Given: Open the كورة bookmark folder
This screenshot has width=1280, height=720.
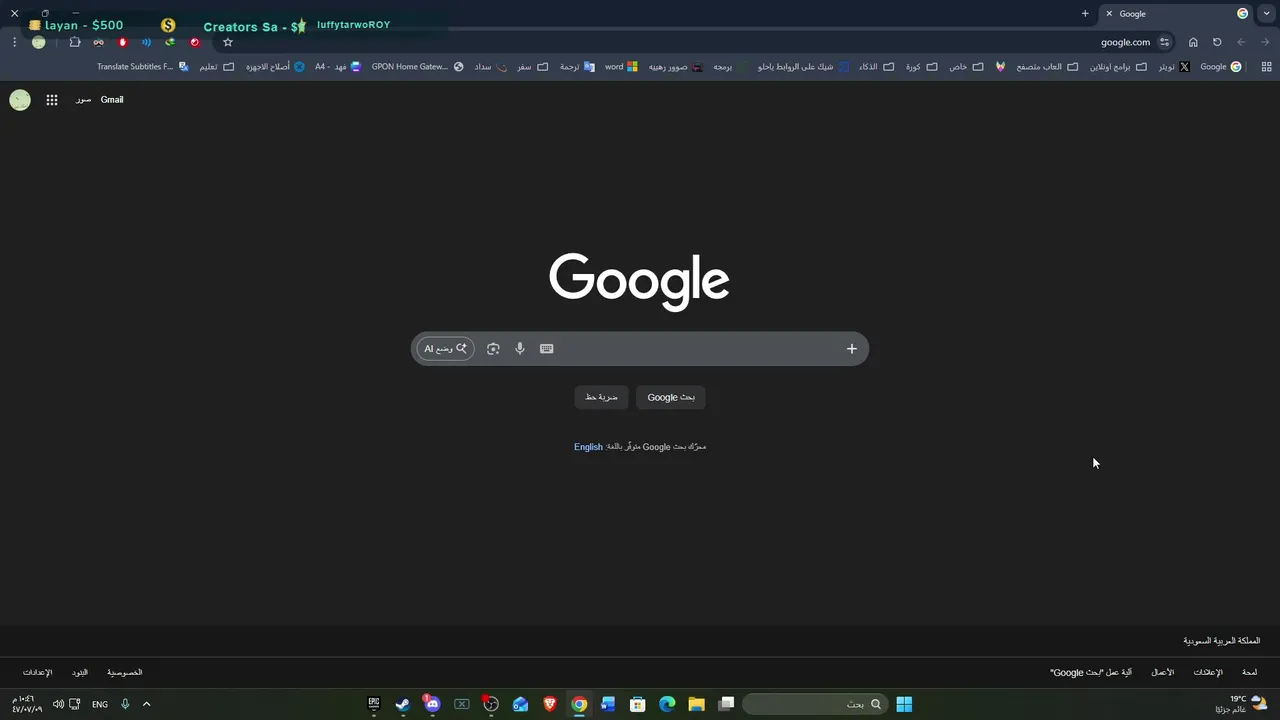Looking at the screenshot, I should (922, 67).
